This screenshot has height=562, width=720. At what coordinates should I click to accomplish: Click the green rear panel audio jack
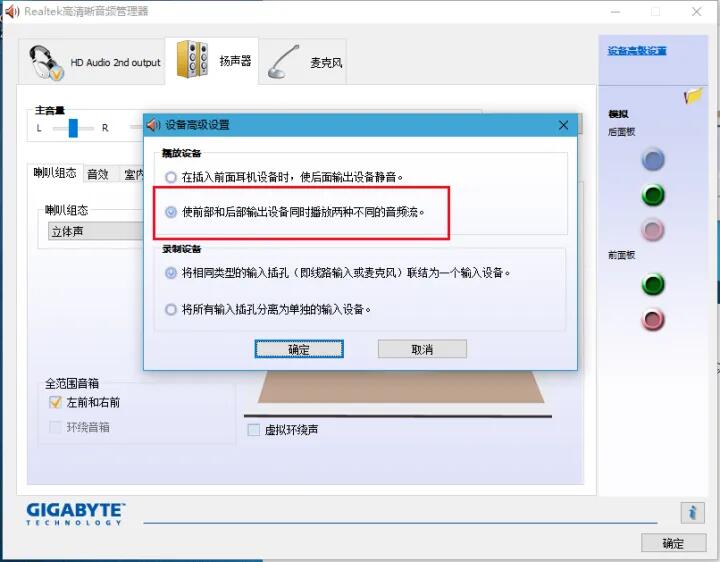[653, 195]
